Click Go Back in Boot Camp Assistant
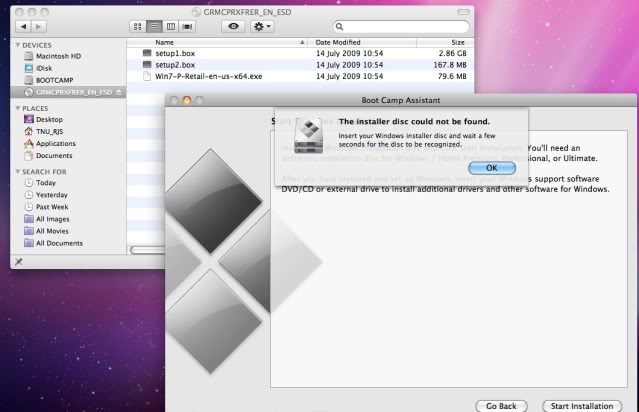This screenshot has height=412, width=639. point(501,406)
